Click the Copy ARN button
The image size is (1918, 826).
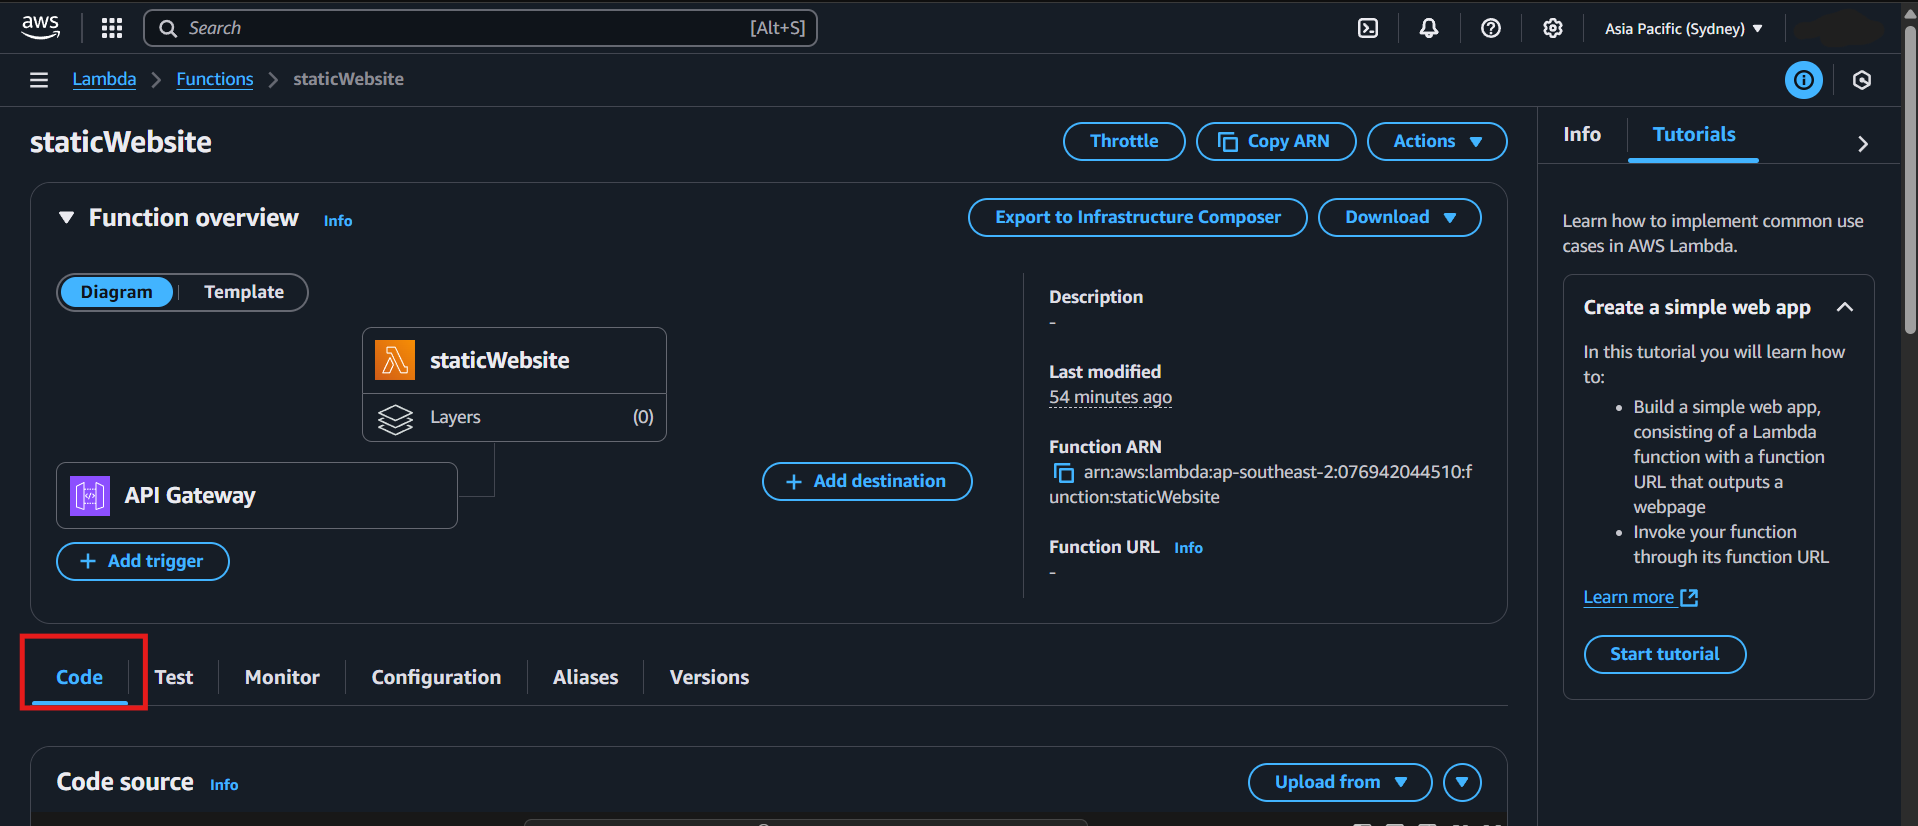point(1276,141)
